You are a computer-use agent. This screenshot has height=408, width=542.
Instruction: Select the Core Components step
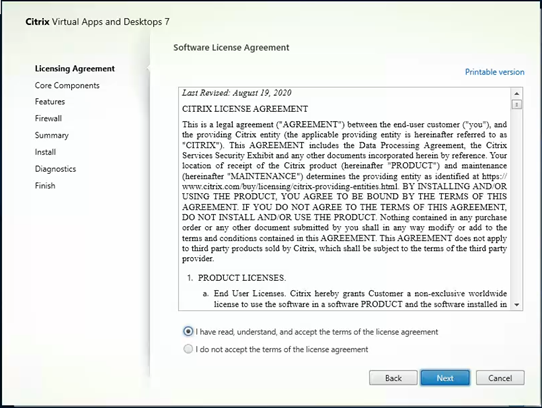click(x=67, y=85)
